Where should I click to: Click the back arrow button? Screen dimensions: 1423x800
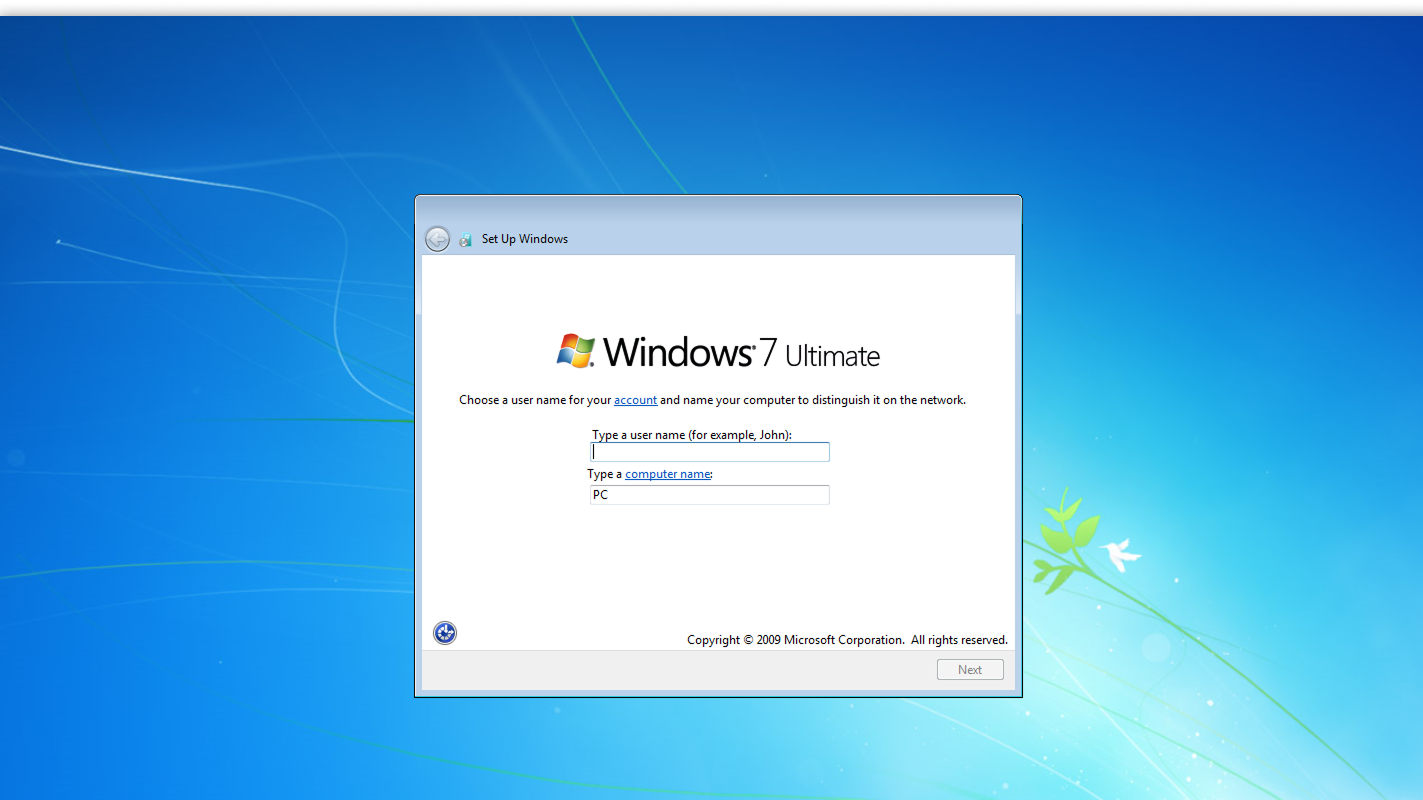(x=437, y=239)
